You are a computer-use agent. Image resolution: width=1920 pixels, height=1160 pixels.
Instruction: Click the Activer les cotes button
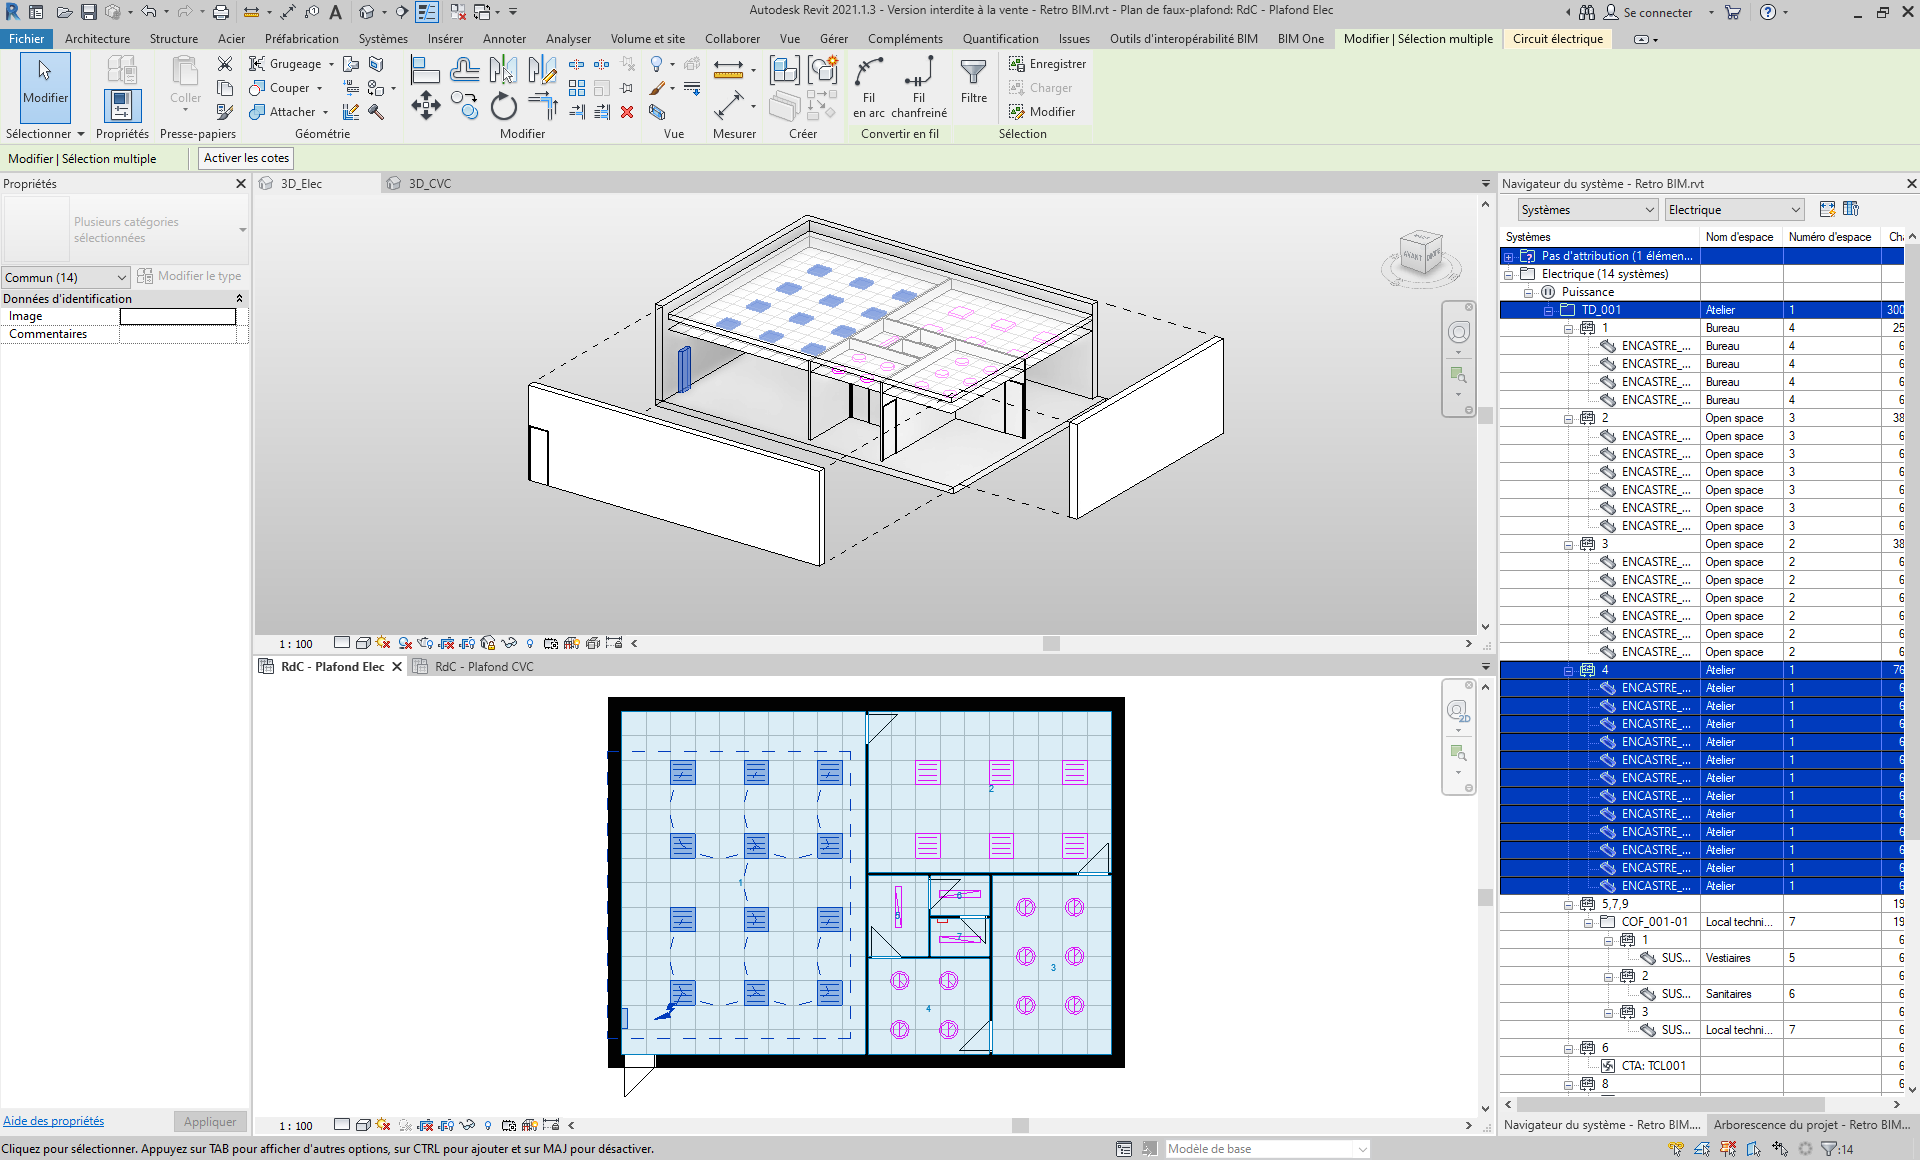click(x=246, y=158)
